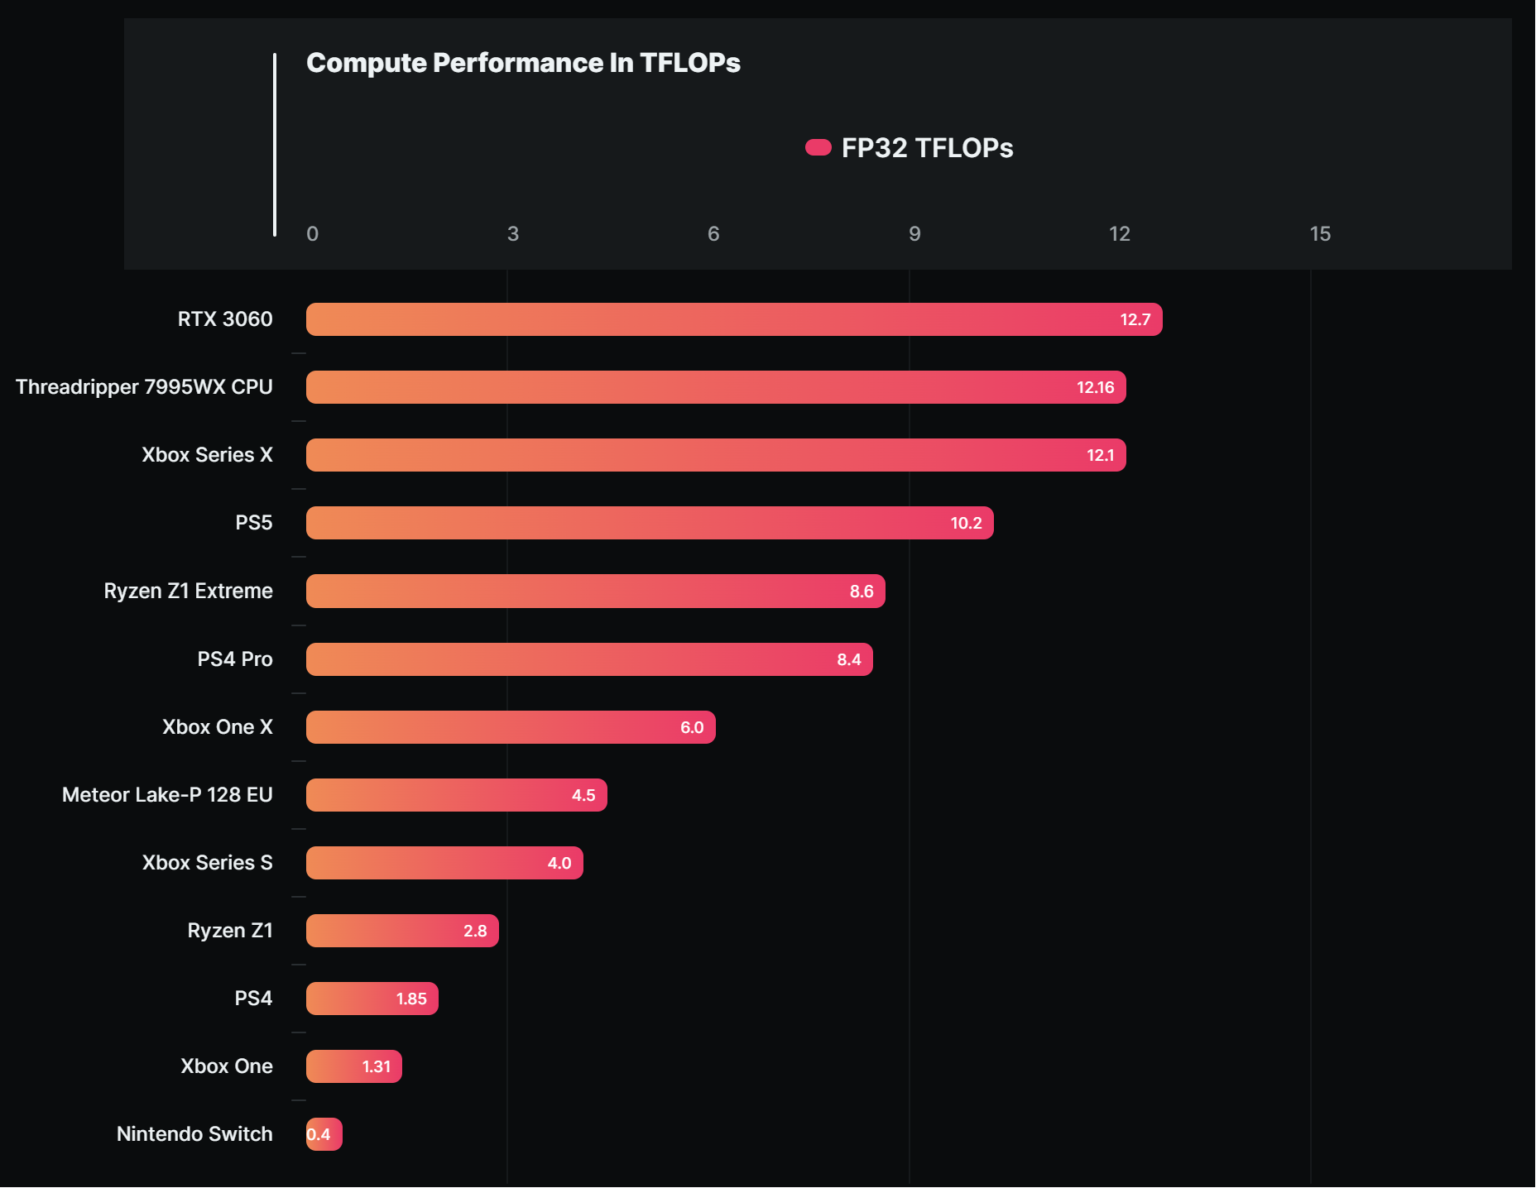
Task: Click the Nintendo Switch axis label
Action: click(x=194, y=1134)
